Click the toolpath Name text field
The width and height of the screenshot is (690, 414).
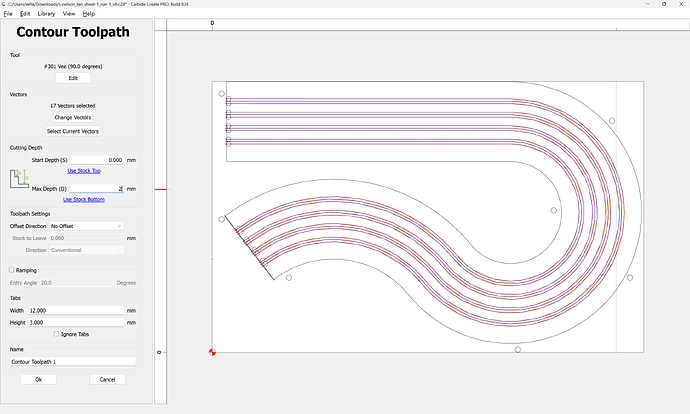[x=72, y=361]
